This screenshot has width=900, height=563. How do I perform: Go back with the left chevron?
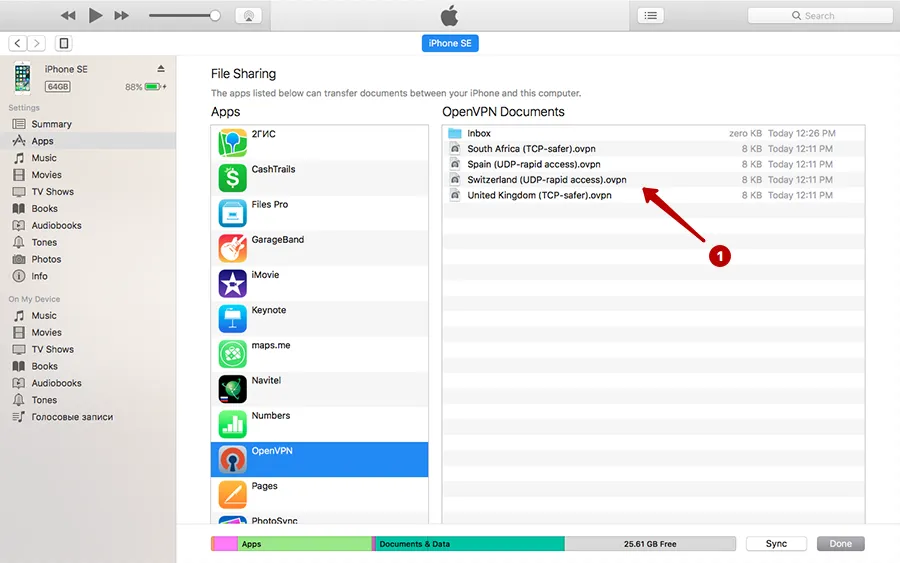click(18, 43)
